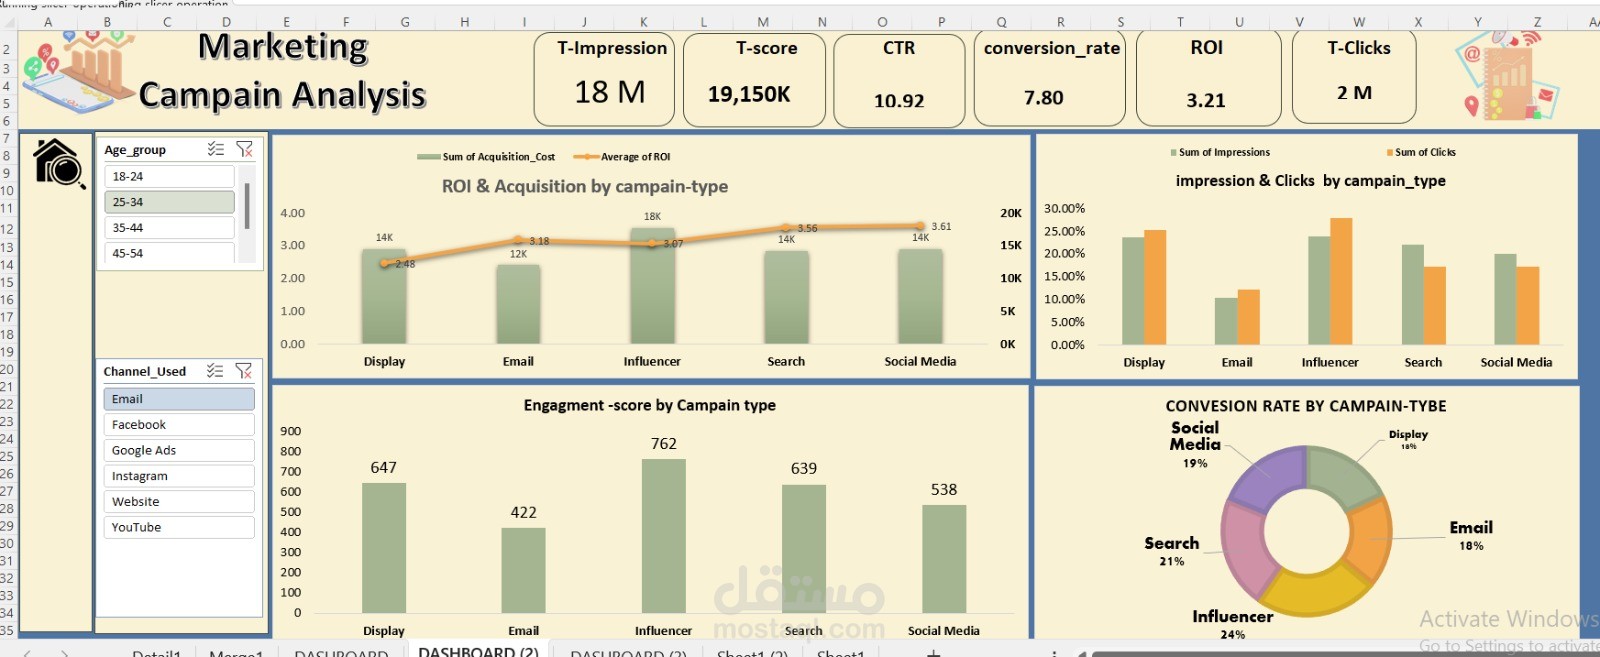This screenshot has height=657, width=1600.
Task: Switch to the DASHBOARD (2) sheet tab
Action: point(478,651)
